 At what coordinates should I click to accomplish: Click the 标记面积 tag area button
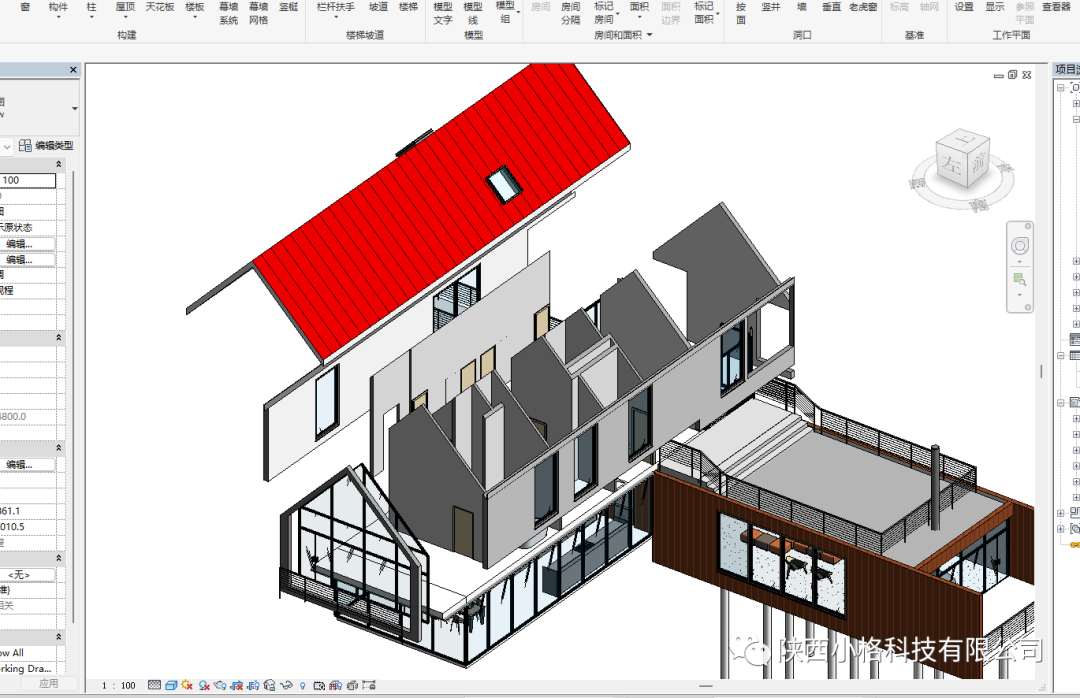point(704,13)
